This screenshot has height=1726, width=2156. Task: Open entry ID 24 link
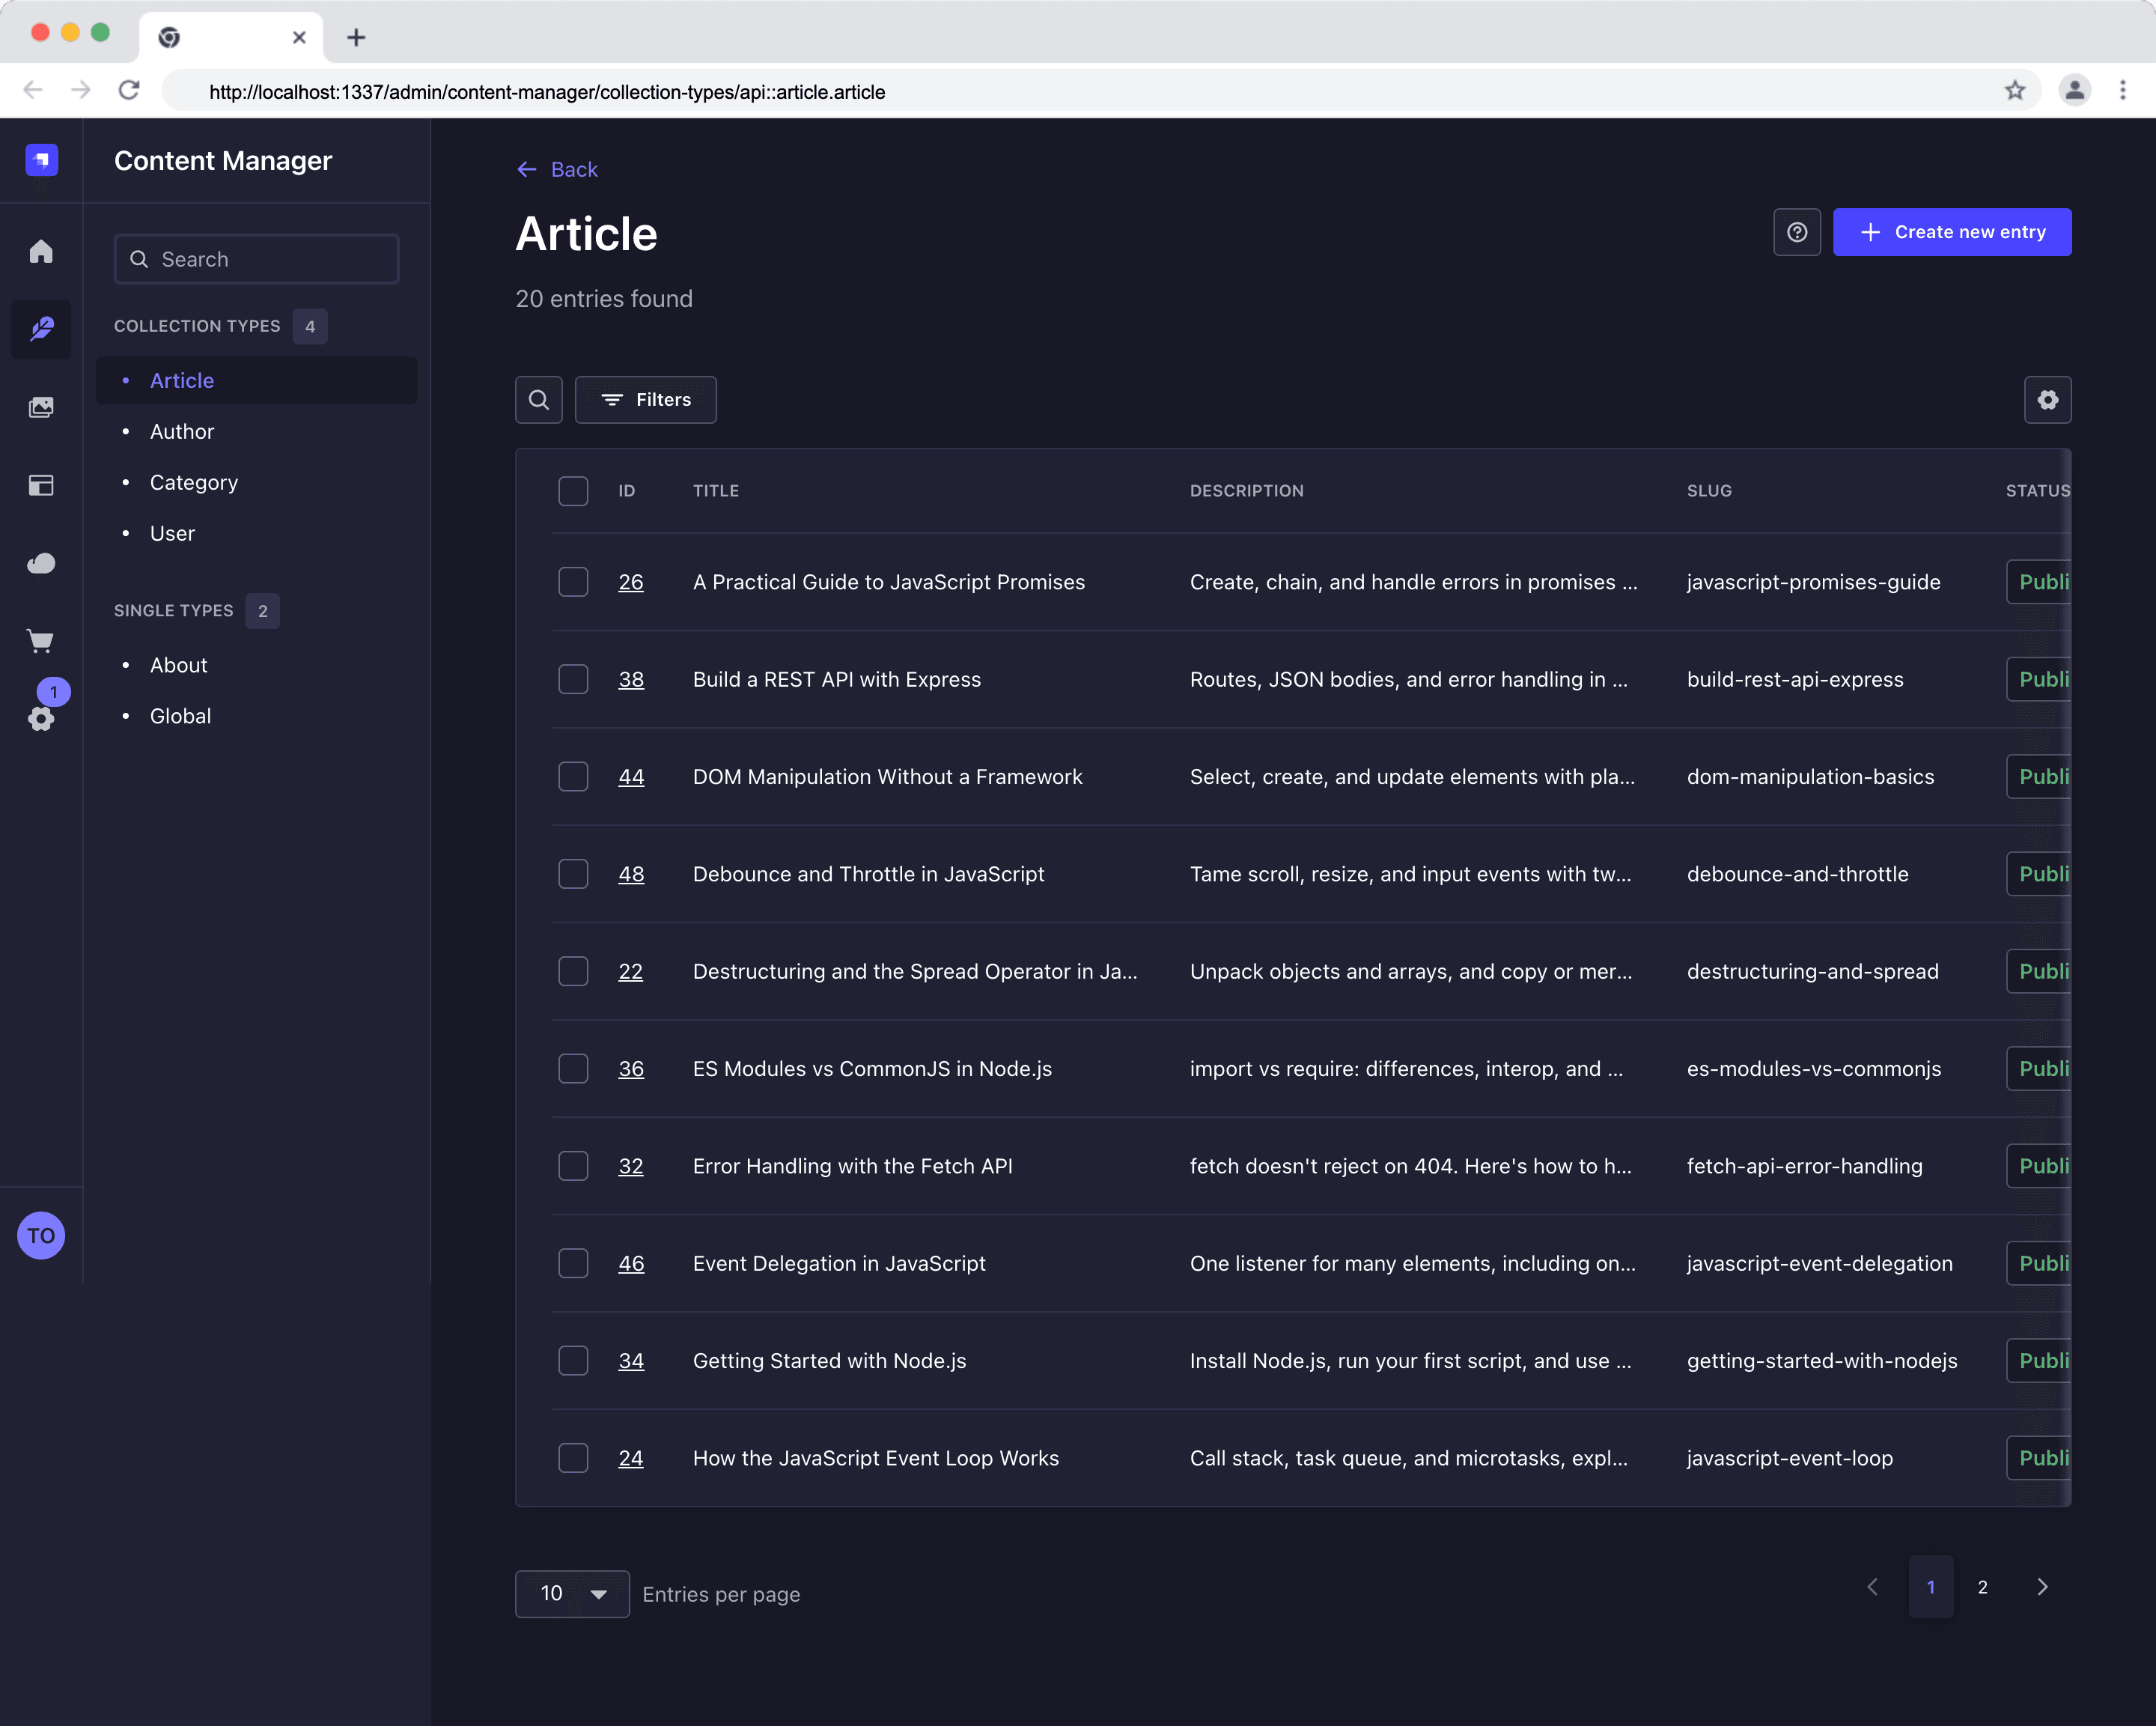(631, 1458)
